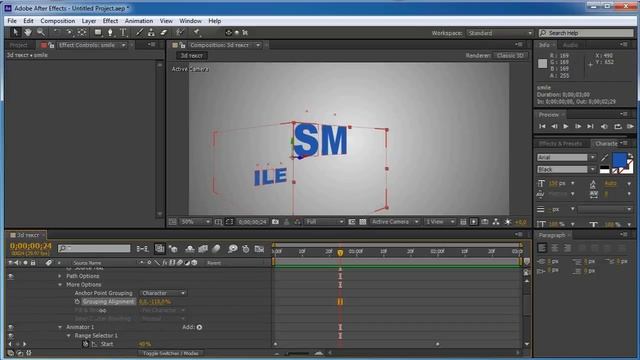
Task: Click the blue text fill color swatch
Action: [x=620, y=160]
